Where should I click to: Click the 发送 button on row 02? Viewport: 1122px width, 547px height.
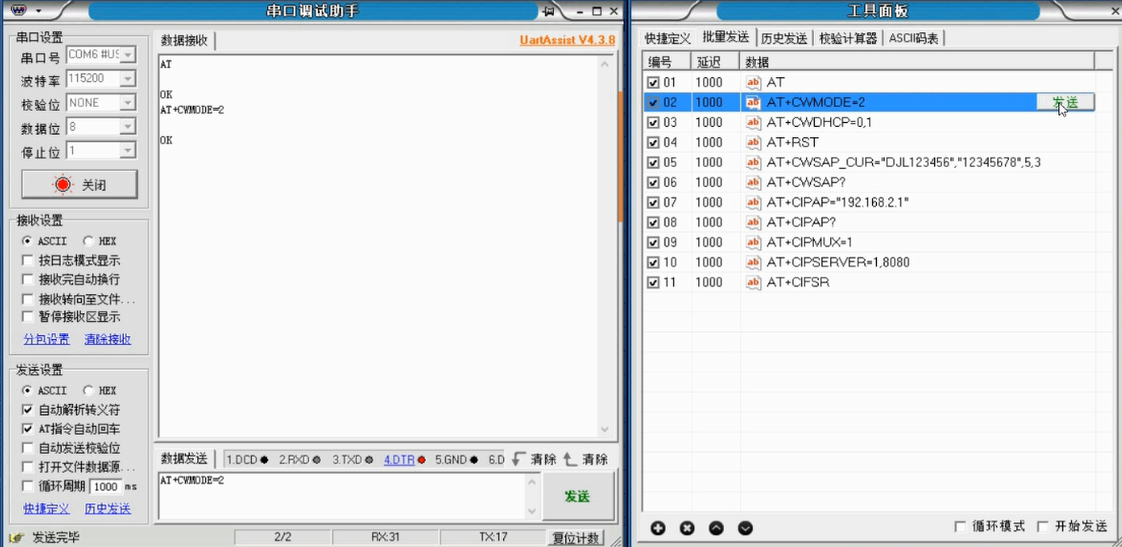[x=1065, y=102]
